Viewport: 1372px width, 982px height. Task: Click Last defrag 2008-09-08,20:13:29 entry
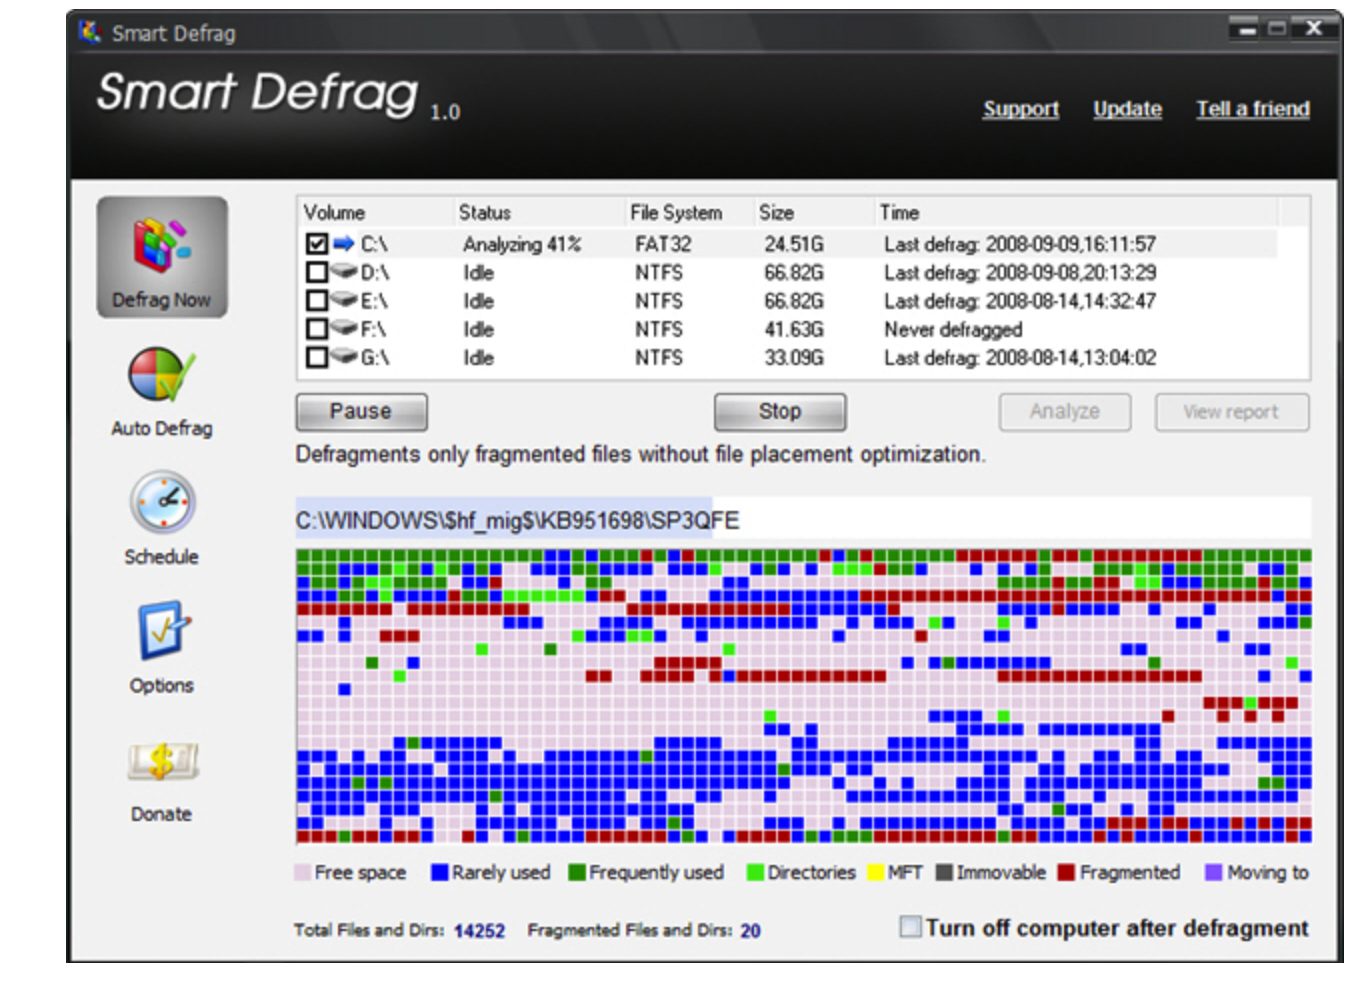(x=1020, y=272)
